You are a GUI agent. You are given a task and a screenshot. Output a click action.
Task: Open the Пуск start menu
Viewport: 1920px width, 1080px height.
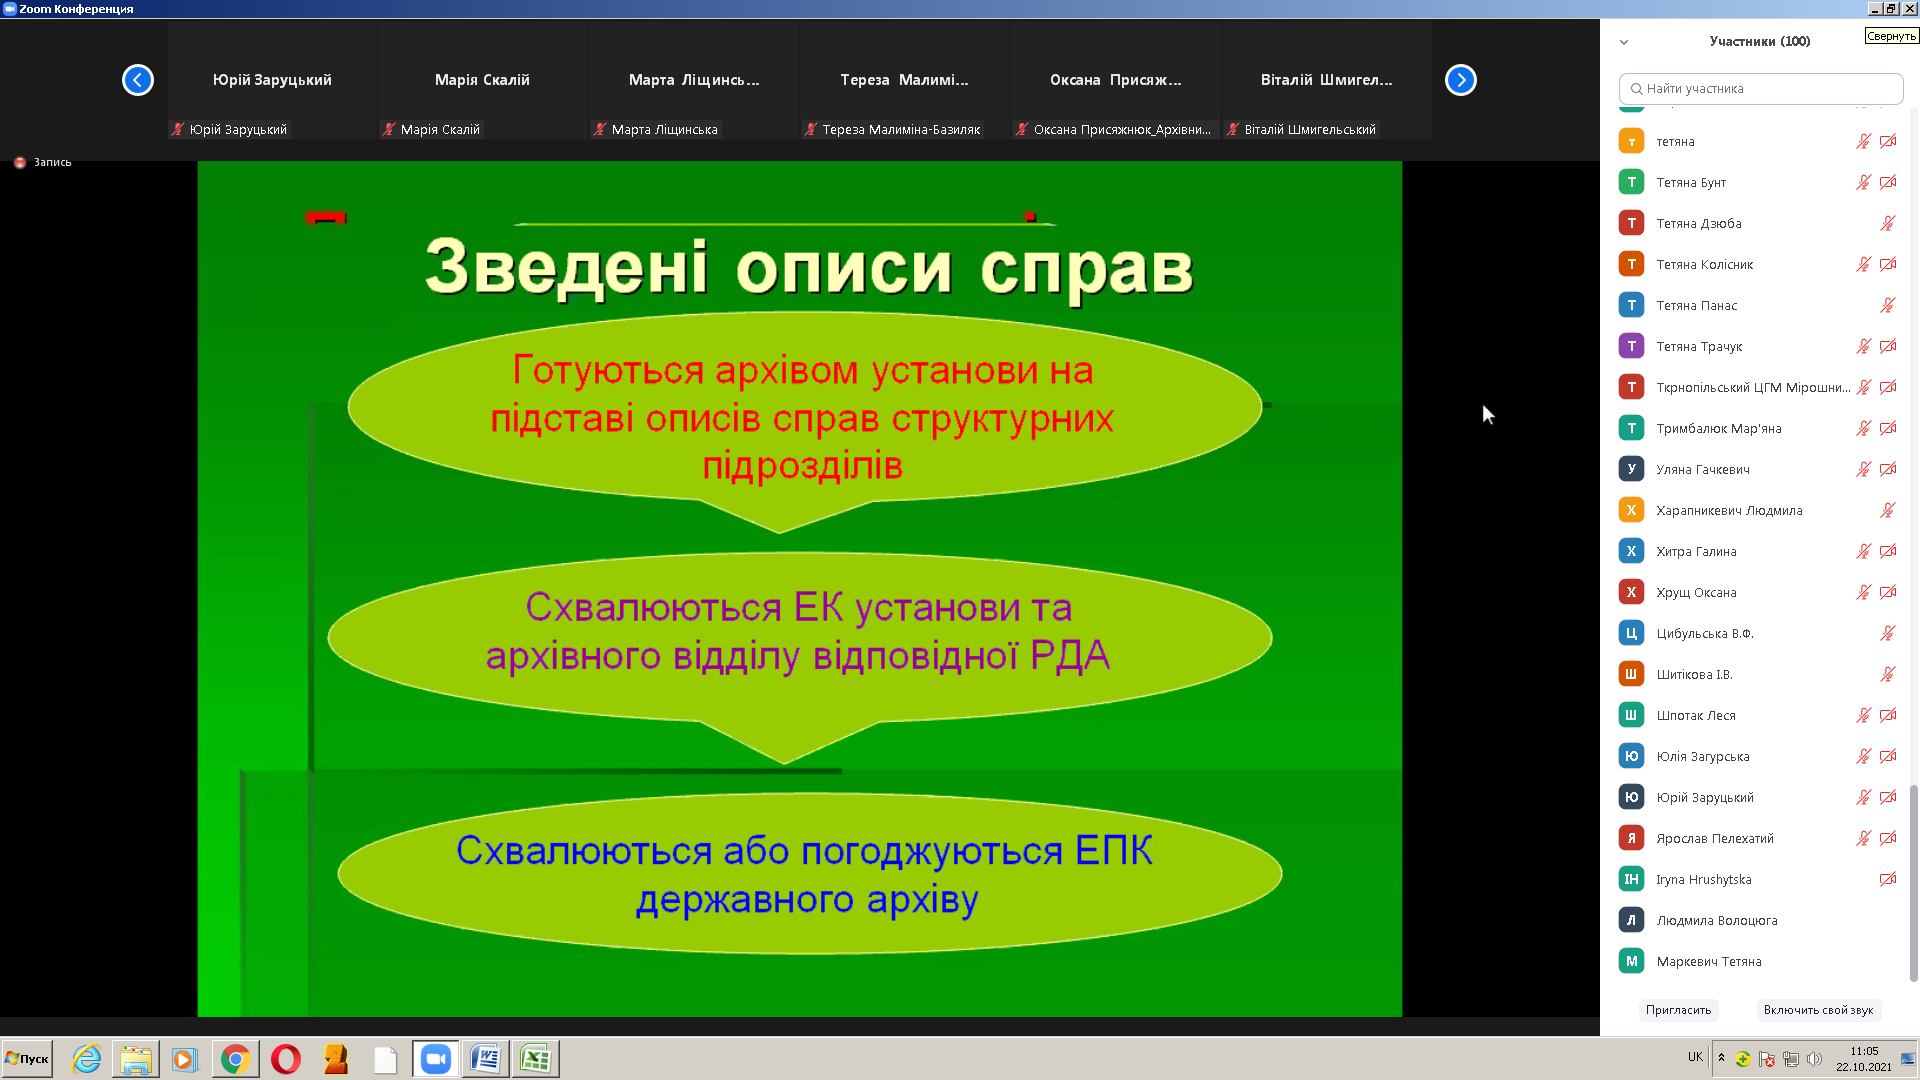pyautogui.click(x=27, y=1059)
